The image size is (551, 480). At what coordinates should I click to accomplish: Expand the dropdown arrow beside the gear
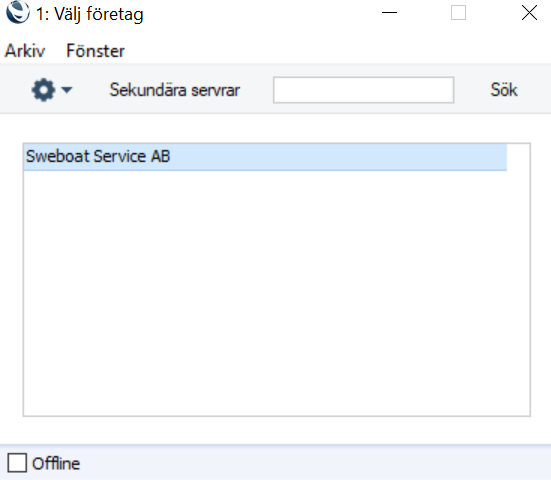(x=66, y=90)
